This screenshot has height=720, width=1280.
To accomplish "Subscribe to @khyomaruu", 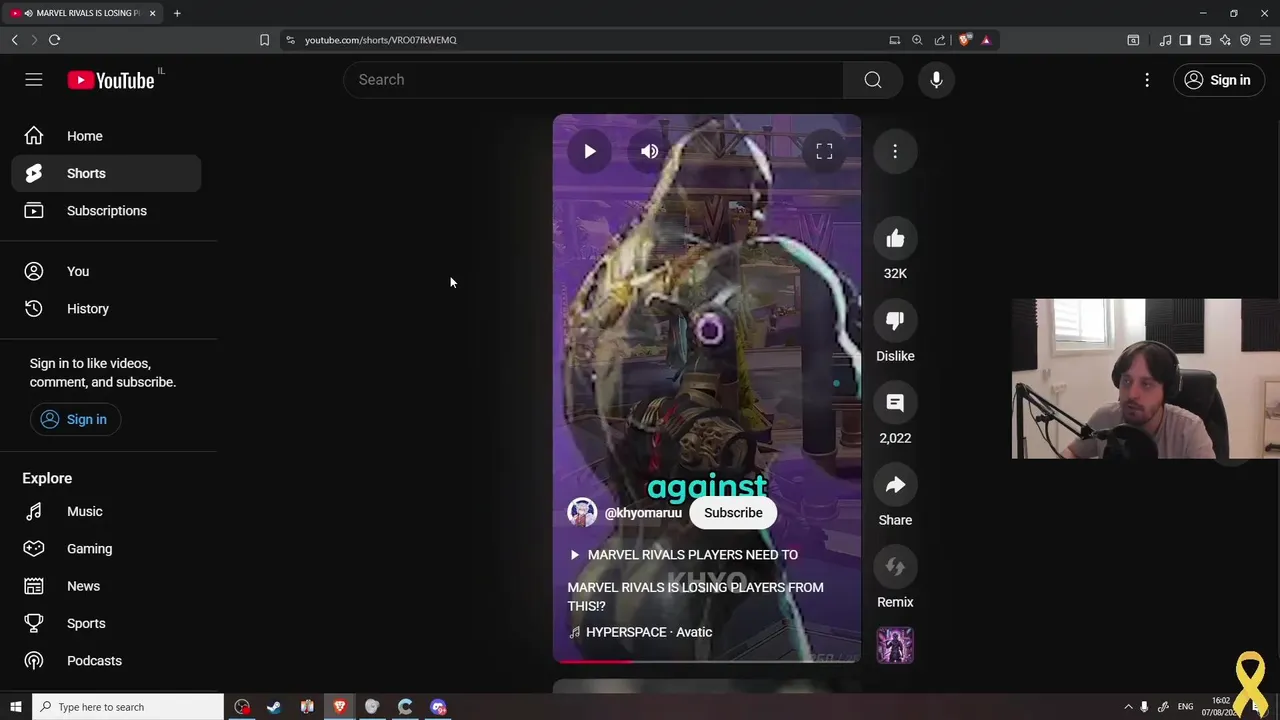I will pos(733,513).
